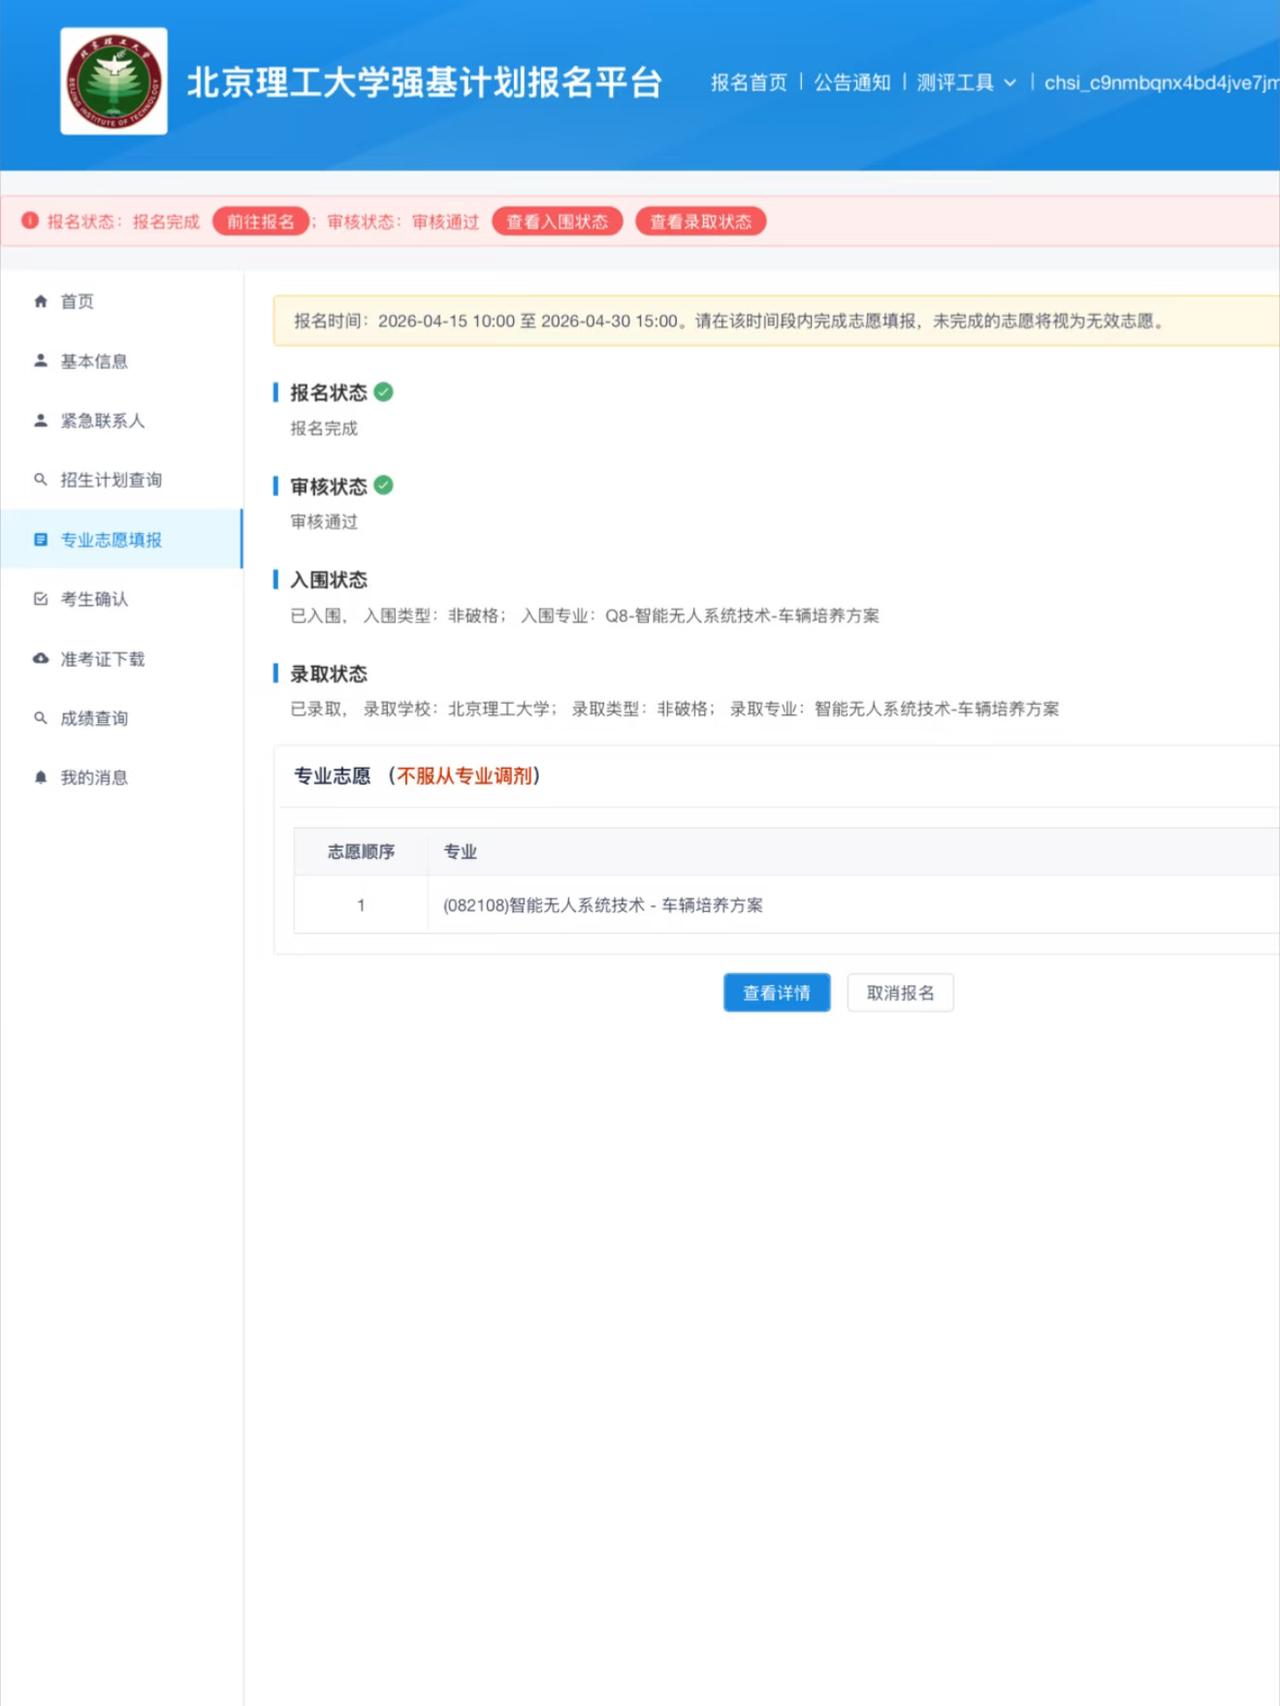Click 审核状态: 审核通过 in red banner
Image resolution: width=1280 pixels, height=1706 pixels.
[403, 221]
